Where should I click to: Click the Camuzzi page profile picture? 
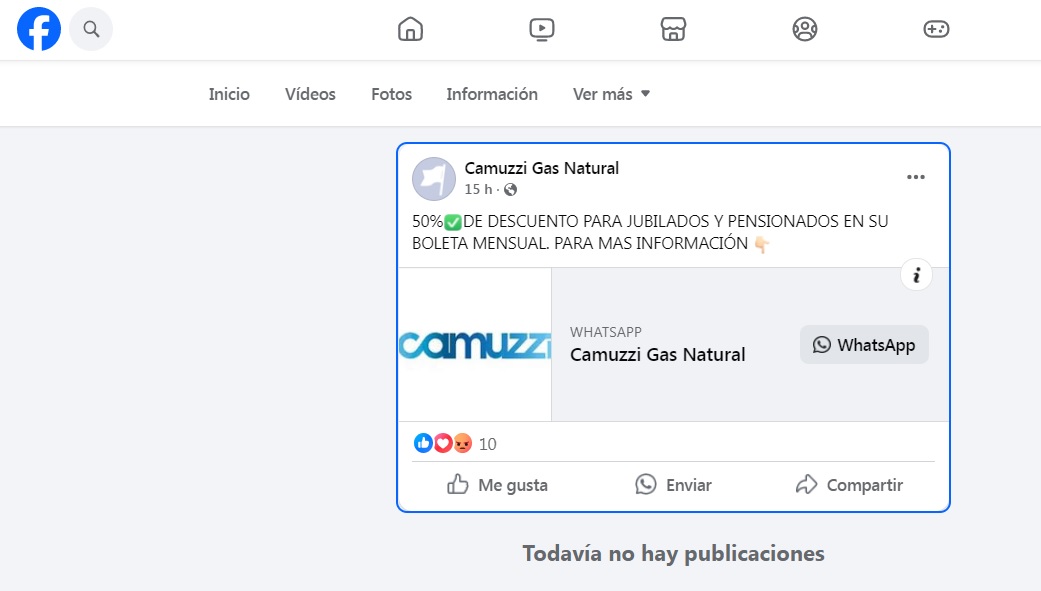[434, 179]
